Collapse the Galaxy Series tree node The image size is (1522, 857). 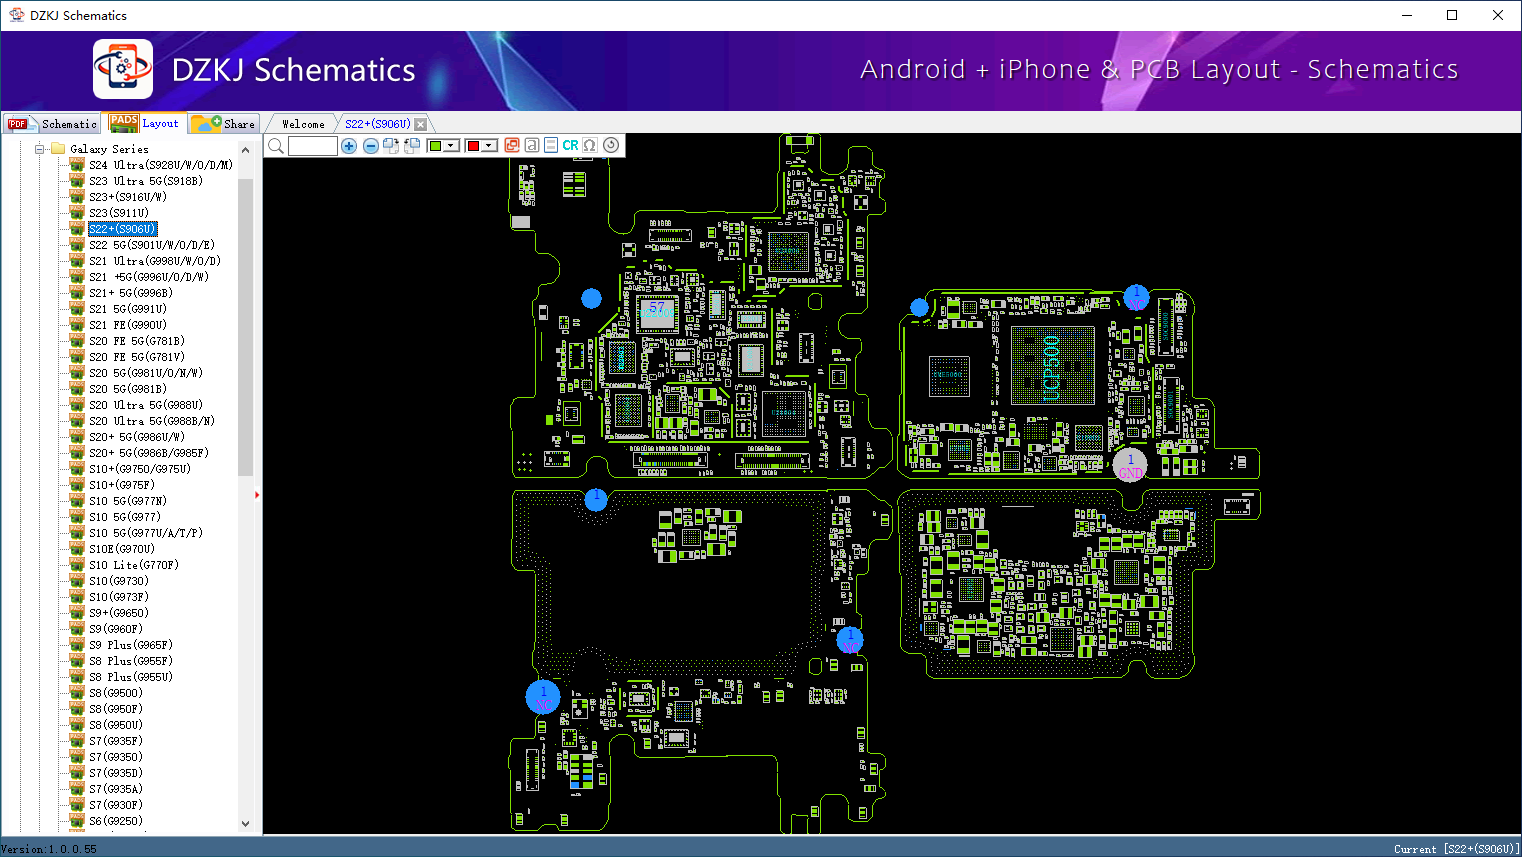(x=40, y=149)
